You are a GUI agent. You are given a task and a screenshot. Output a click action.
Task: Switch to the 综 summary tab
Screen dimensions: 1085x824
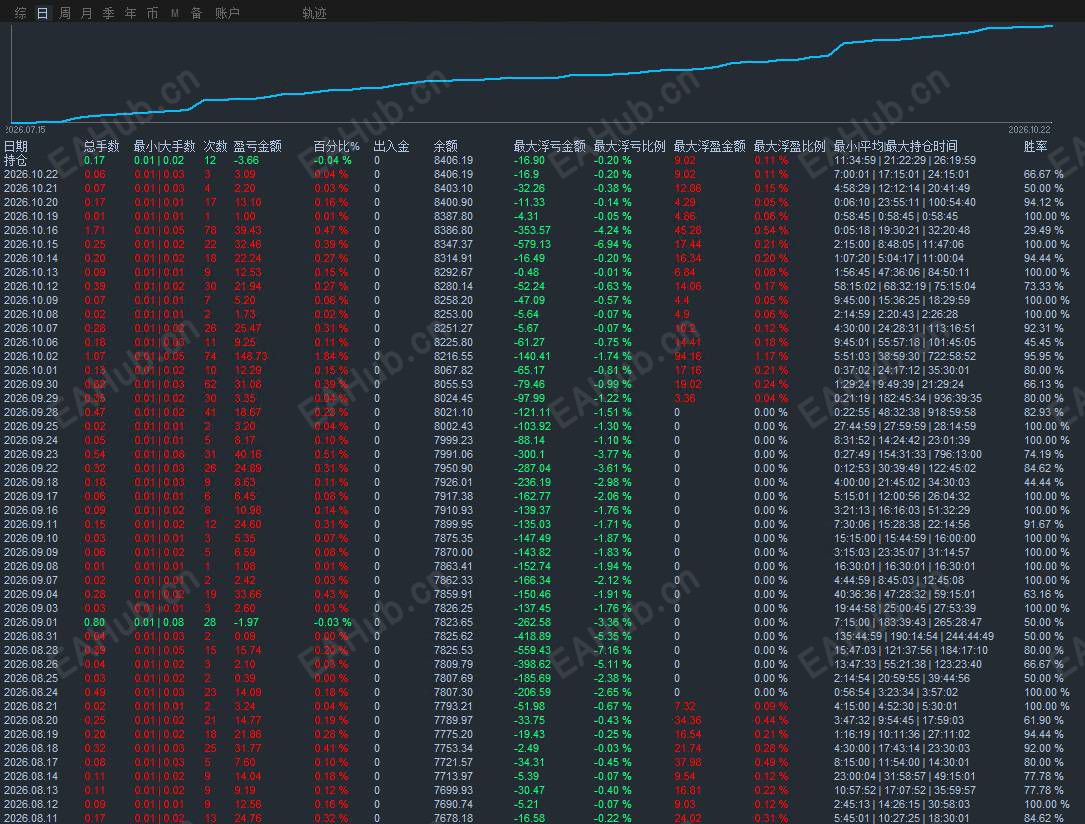pos(21,13)
